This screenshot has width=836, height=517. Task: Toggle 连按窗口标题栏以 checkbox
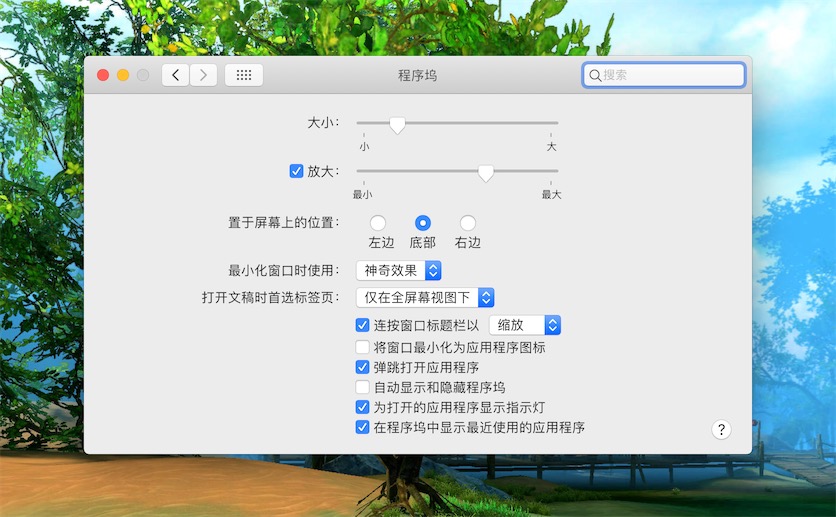(363, 325)
